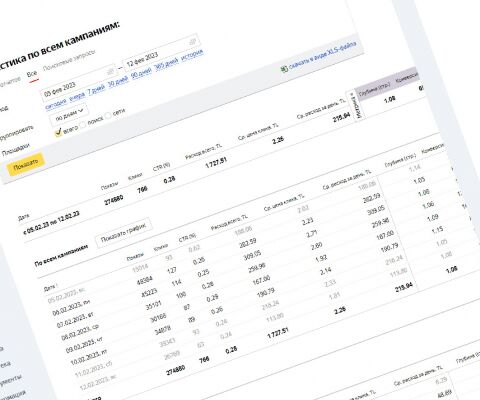The width and height of the screenshot is (480, 400).
Task: Open the start date calendar icon
Action: (111, 71)
